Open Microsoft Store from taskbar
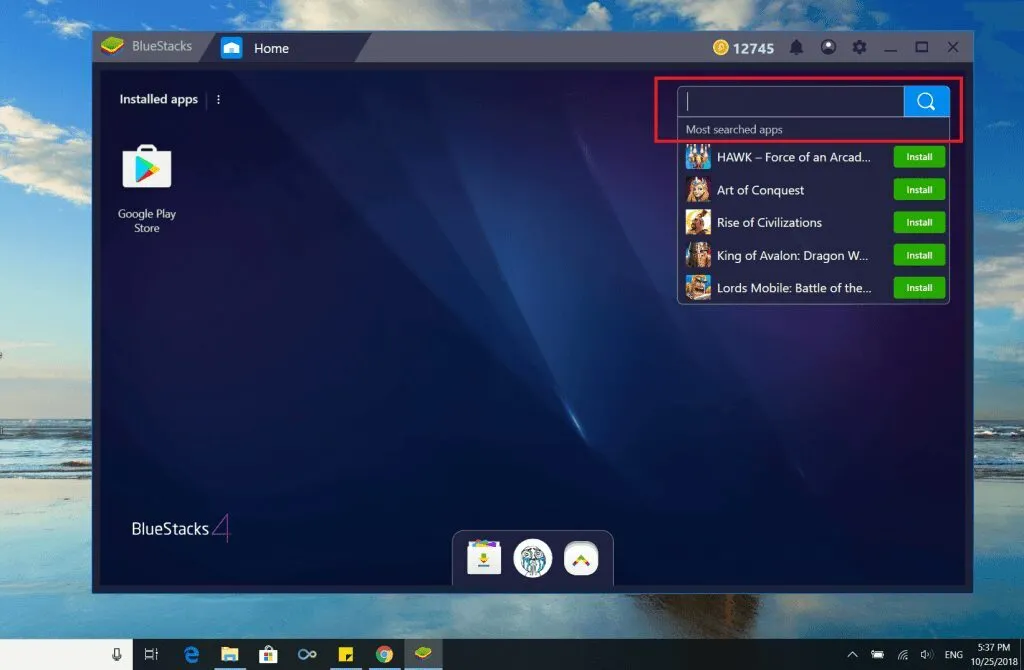 (x=268, y=654)
